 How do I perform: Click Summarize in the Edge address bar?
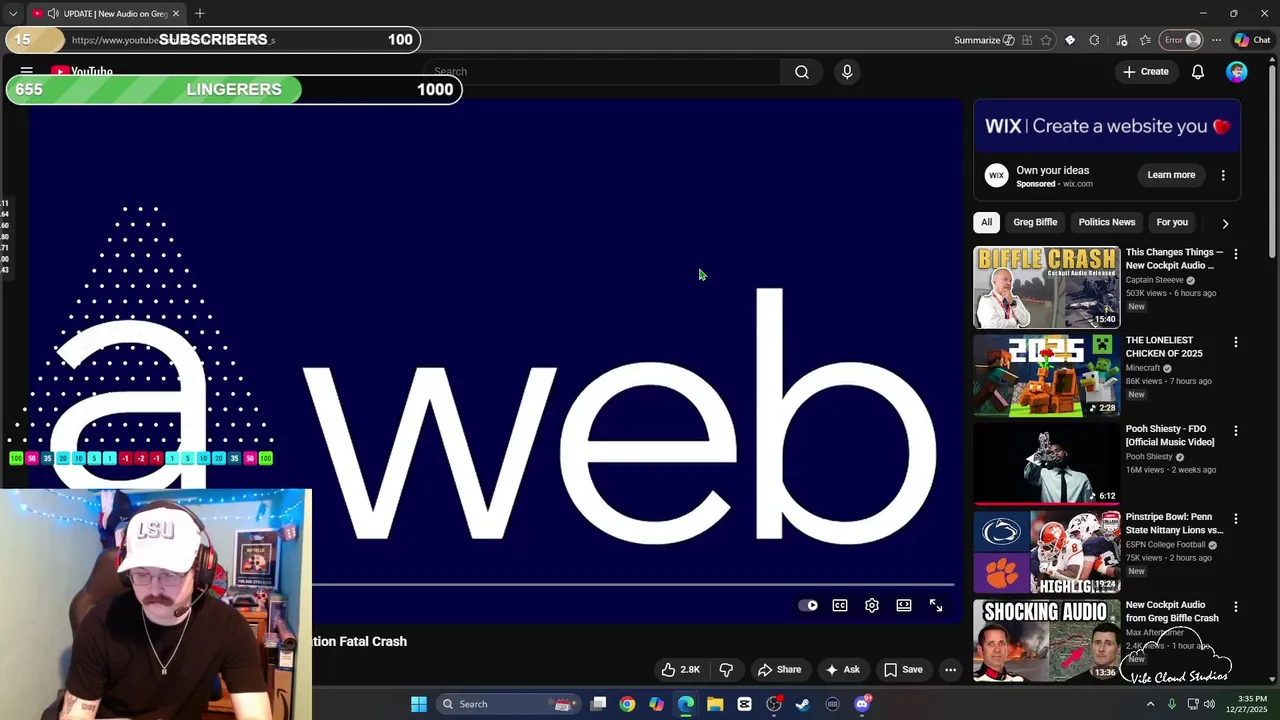pyautogui.click(x=984, y=40)
